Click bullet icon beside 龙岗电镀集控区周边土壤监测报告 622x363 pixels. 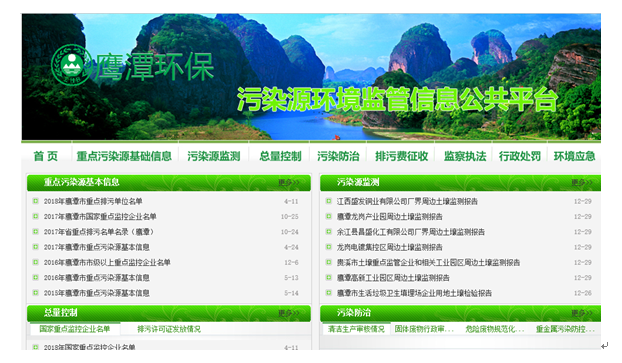pos(328,247)
